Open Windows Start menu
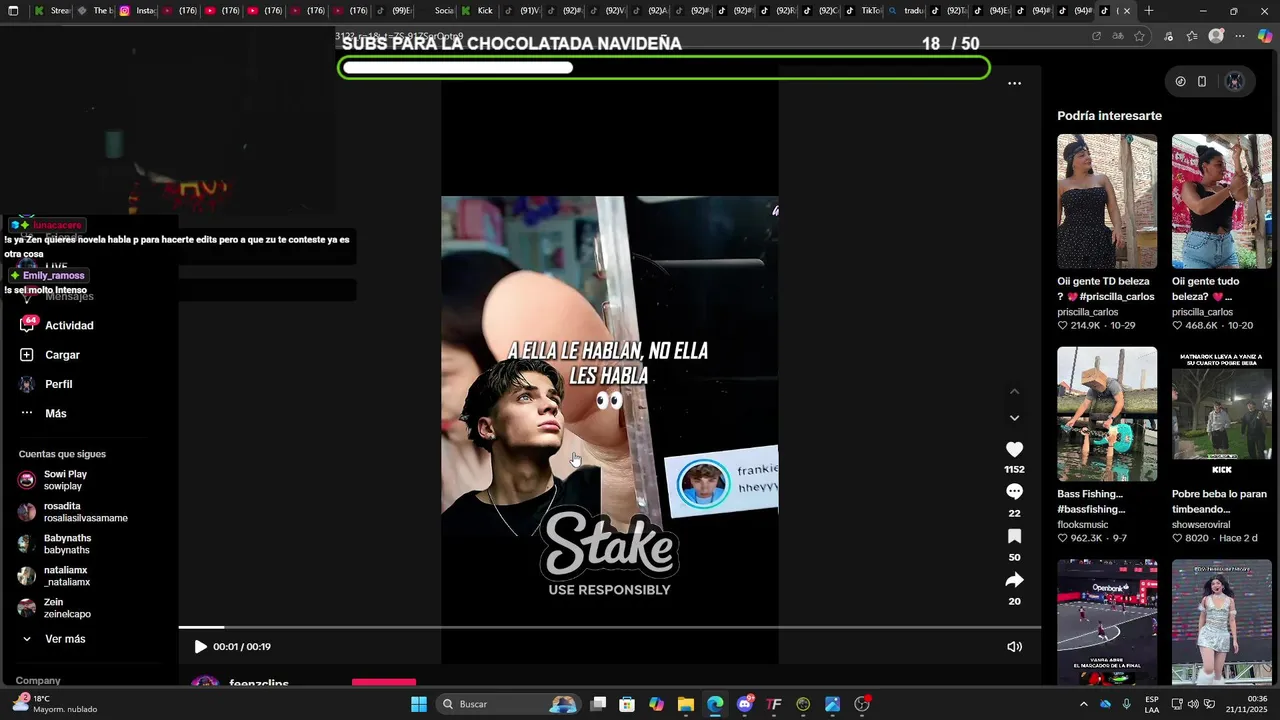 point(419,704)
